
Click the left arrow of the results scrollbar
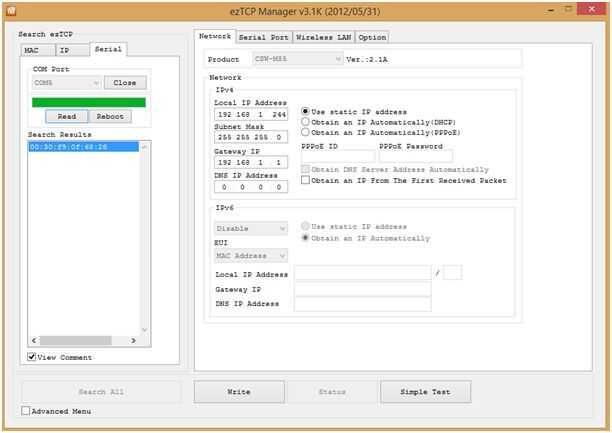[34, 340]
